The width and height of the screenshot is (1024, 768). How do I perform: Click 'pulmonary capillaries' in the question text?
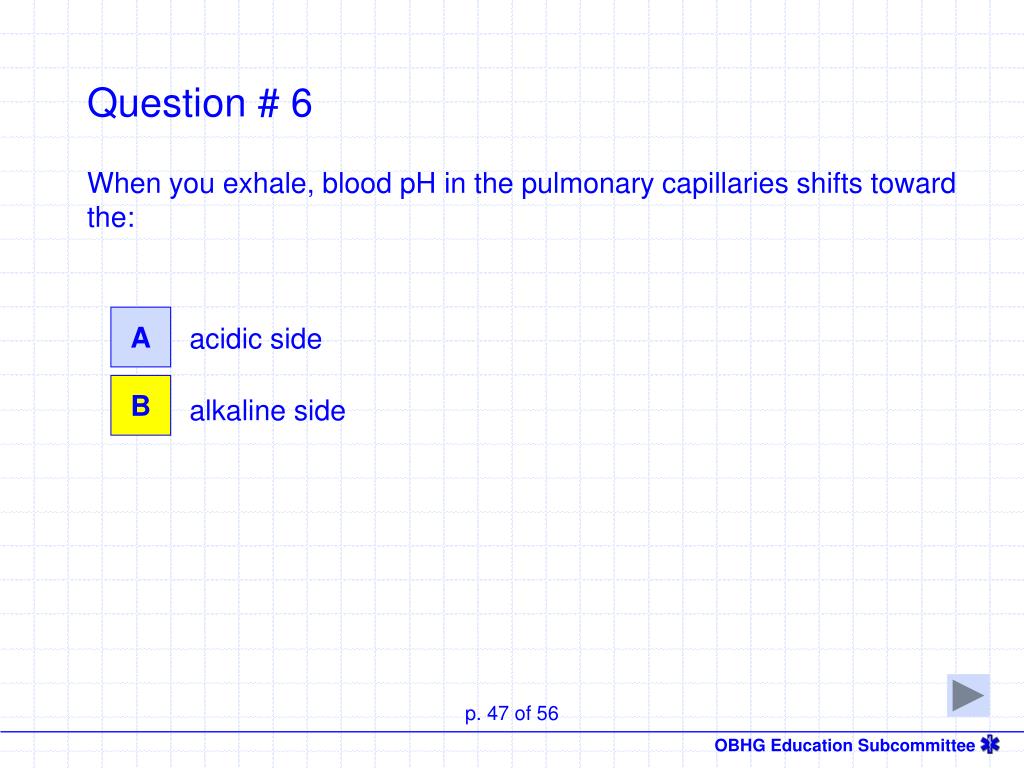(x=654, y=184)
